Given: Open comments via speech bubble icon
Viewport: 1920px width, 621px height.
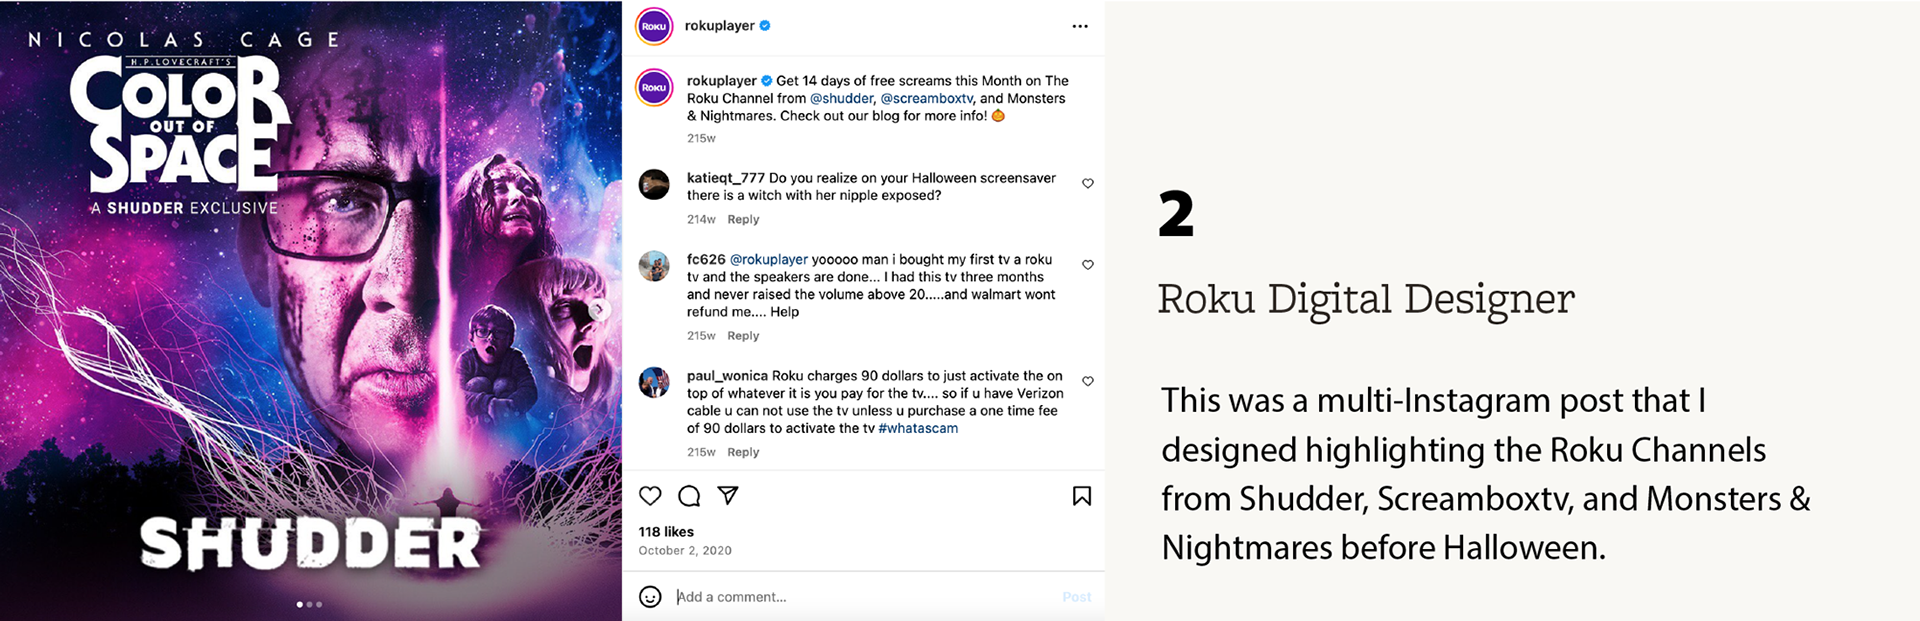Looking at the screenshot, I should pyautogui.click(x=689, y=496).
